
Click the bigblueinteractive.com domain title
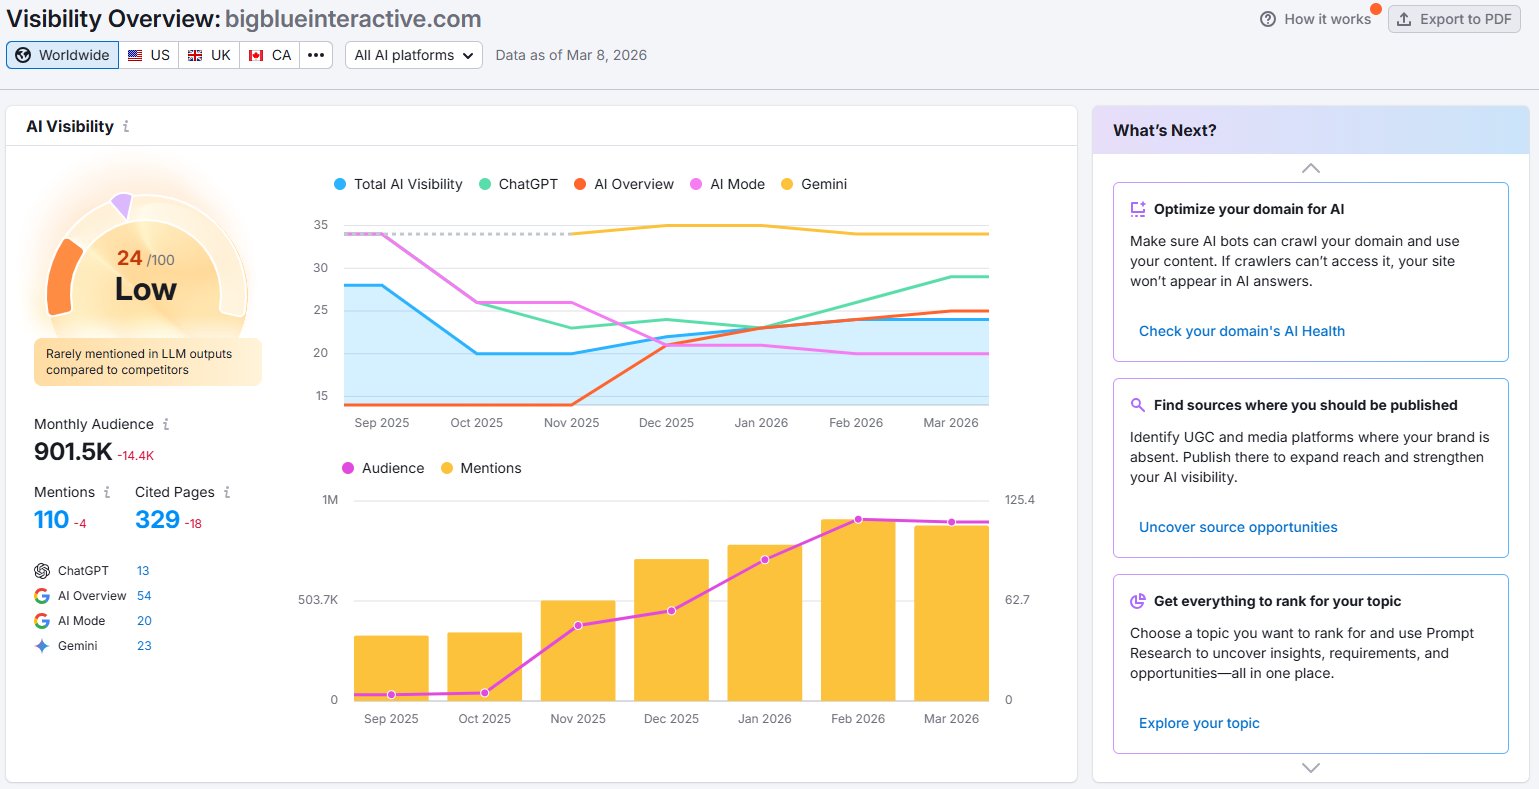pyautogui.click(x=353, y=19)
